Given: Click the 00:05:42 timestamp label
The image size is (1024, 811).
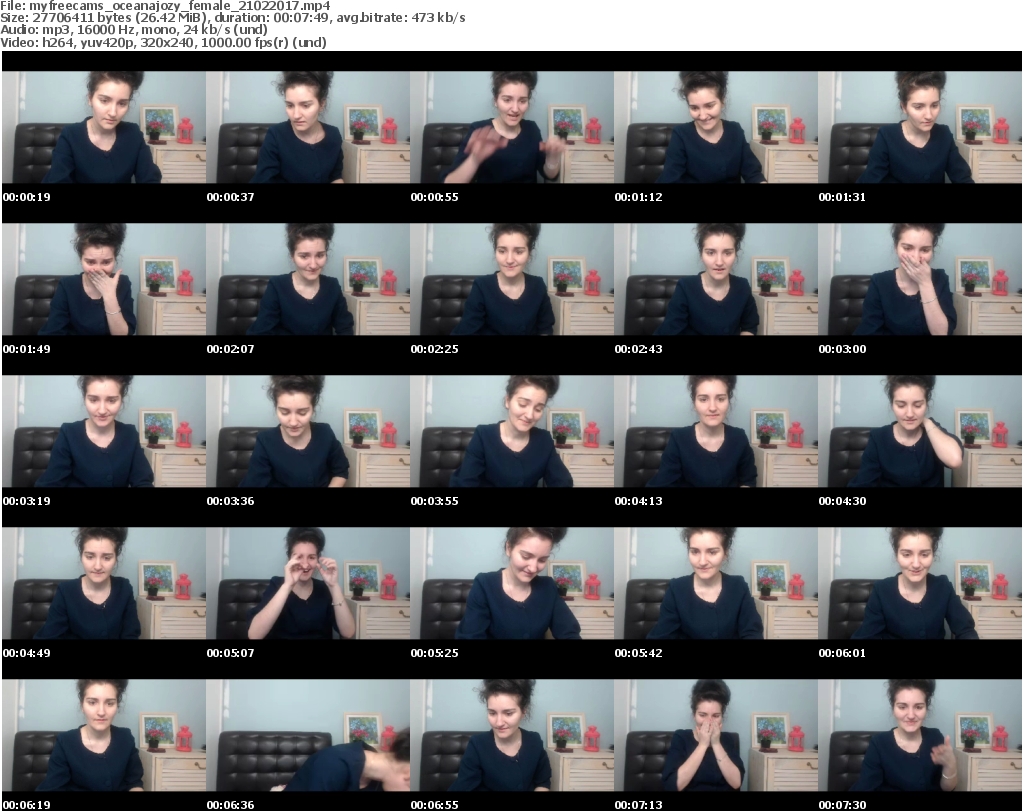Looking at the screenshot, I should tap(638, 653).
